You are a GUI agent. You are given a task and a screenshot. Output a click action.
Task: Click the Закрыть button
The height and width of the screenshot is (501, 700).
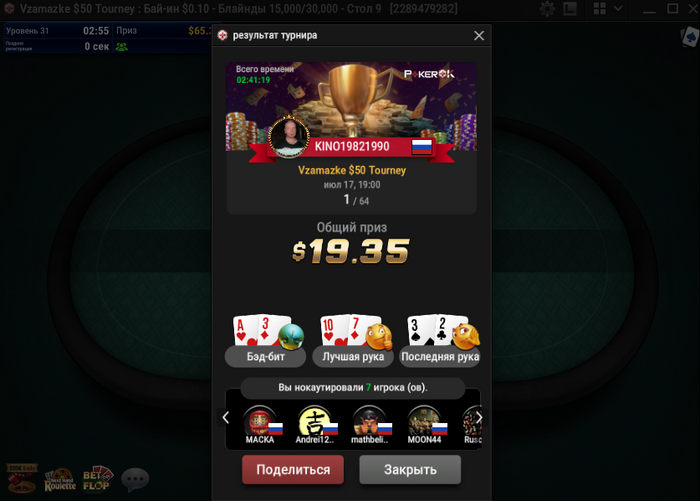[x=410, y=469]
